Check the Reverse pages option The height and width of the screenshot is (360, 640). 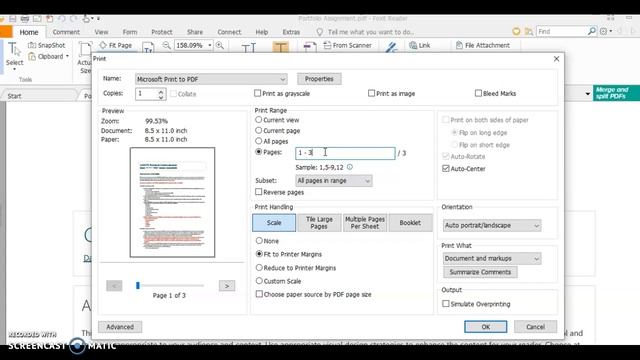(258, 192)
